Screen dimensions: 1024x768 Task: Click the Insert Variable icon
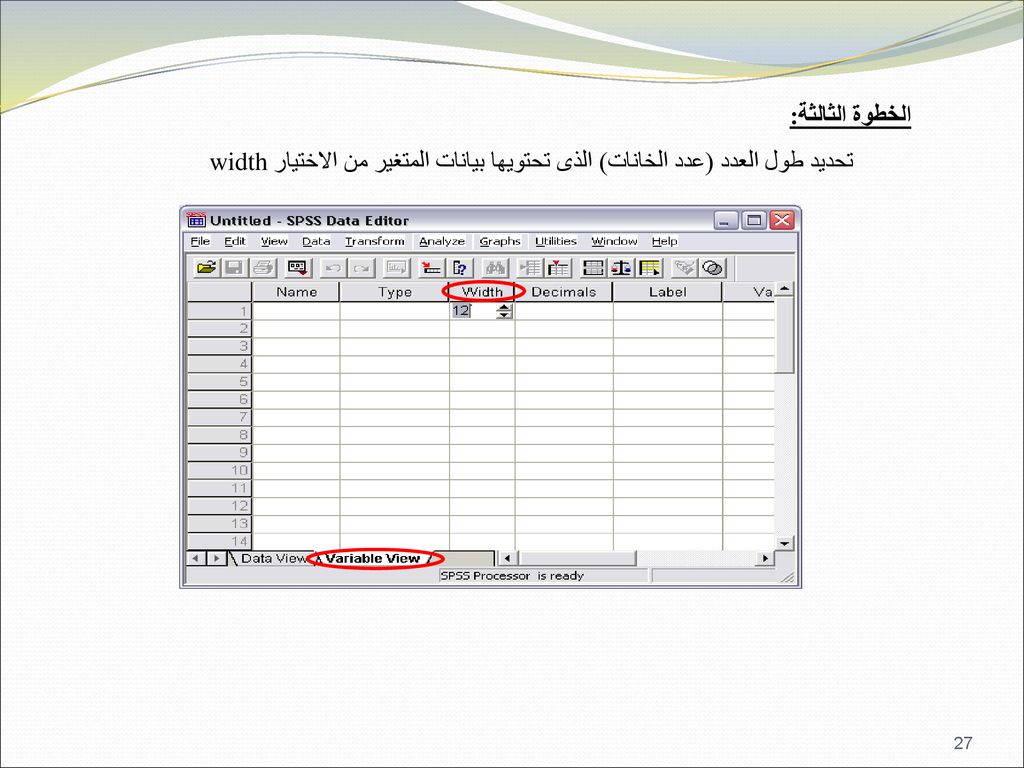point(558,268)
